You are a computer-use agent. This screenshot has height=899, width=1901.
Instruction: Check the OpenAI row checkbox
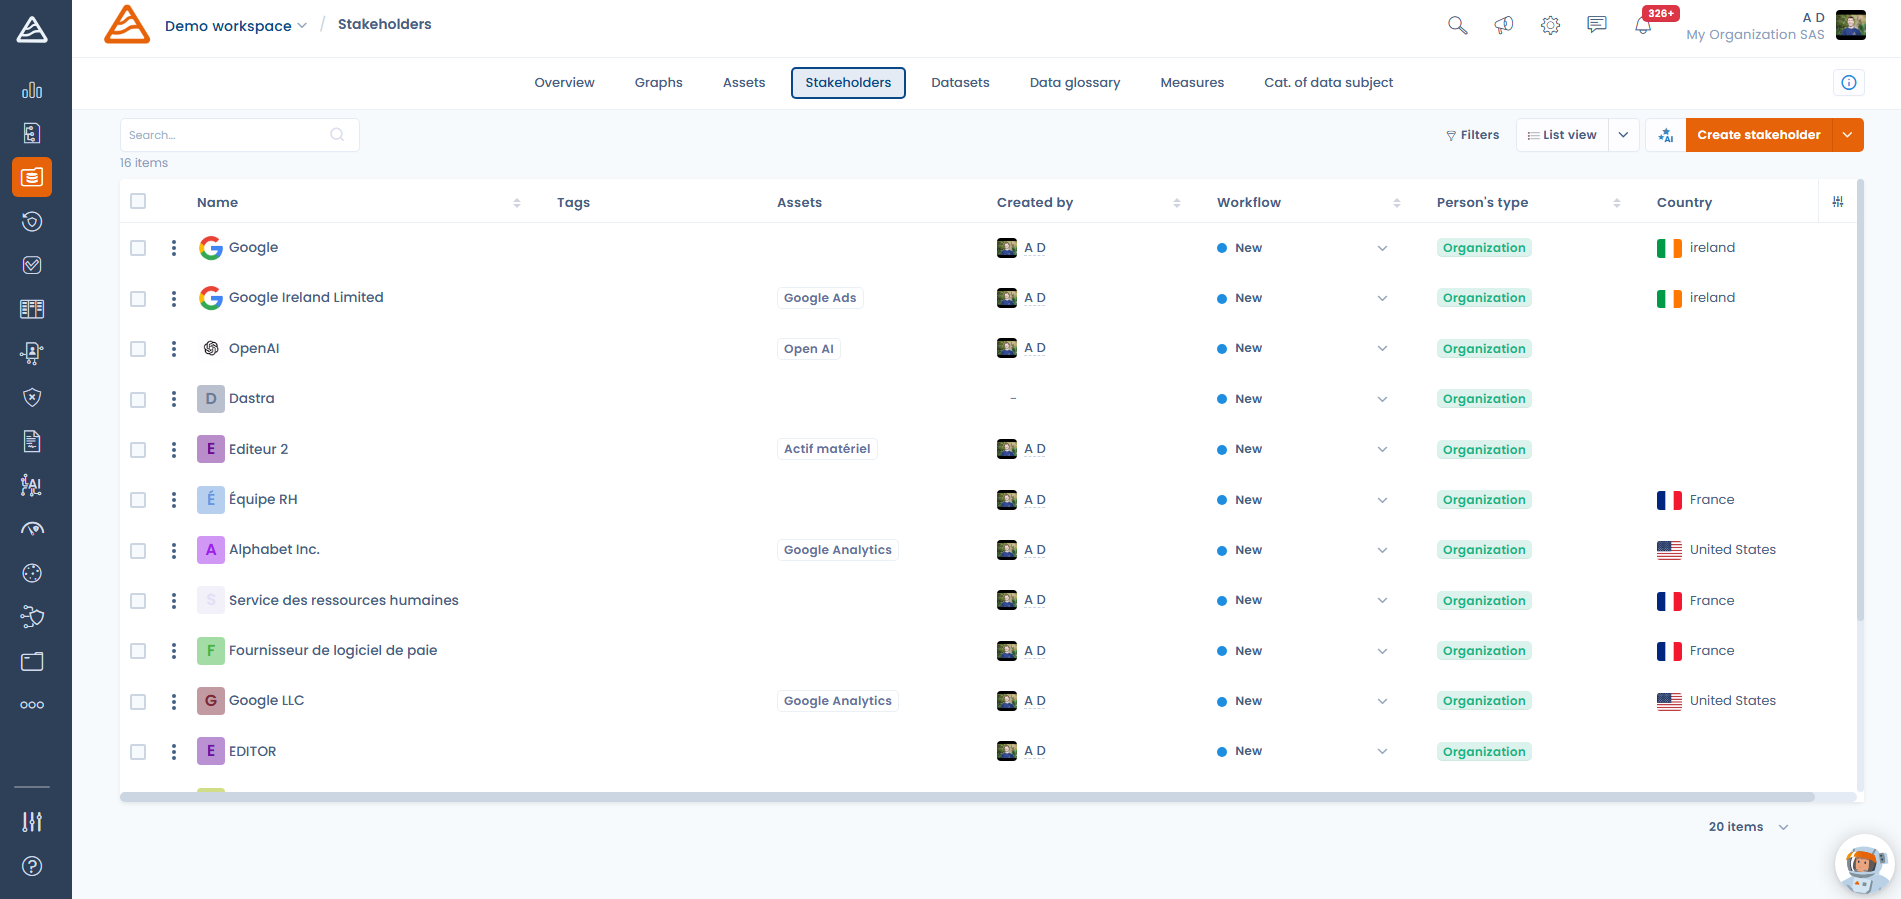coord(138,349)
